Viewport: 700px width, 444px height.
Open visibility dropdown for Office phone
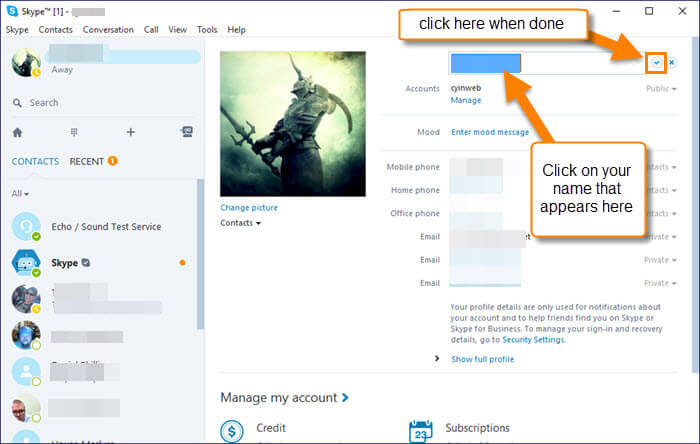pos(662,213)
